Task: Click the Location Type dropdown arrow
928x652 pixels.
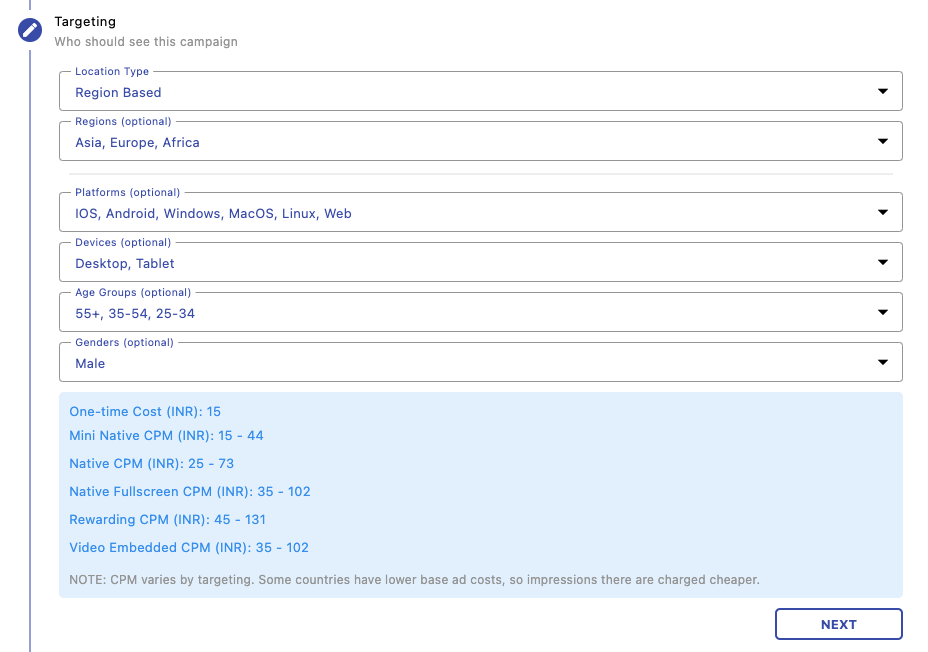Action: pyautogui.click(x=882, y=91)
